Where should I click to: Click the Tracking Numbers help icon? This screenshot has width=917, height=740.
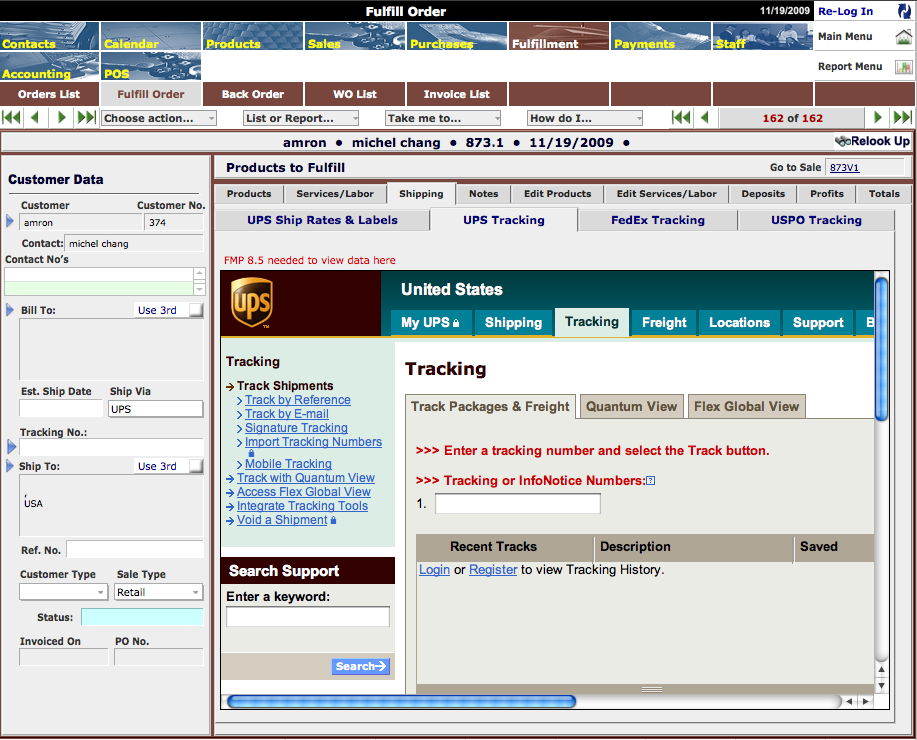click(x=650, y=481)
